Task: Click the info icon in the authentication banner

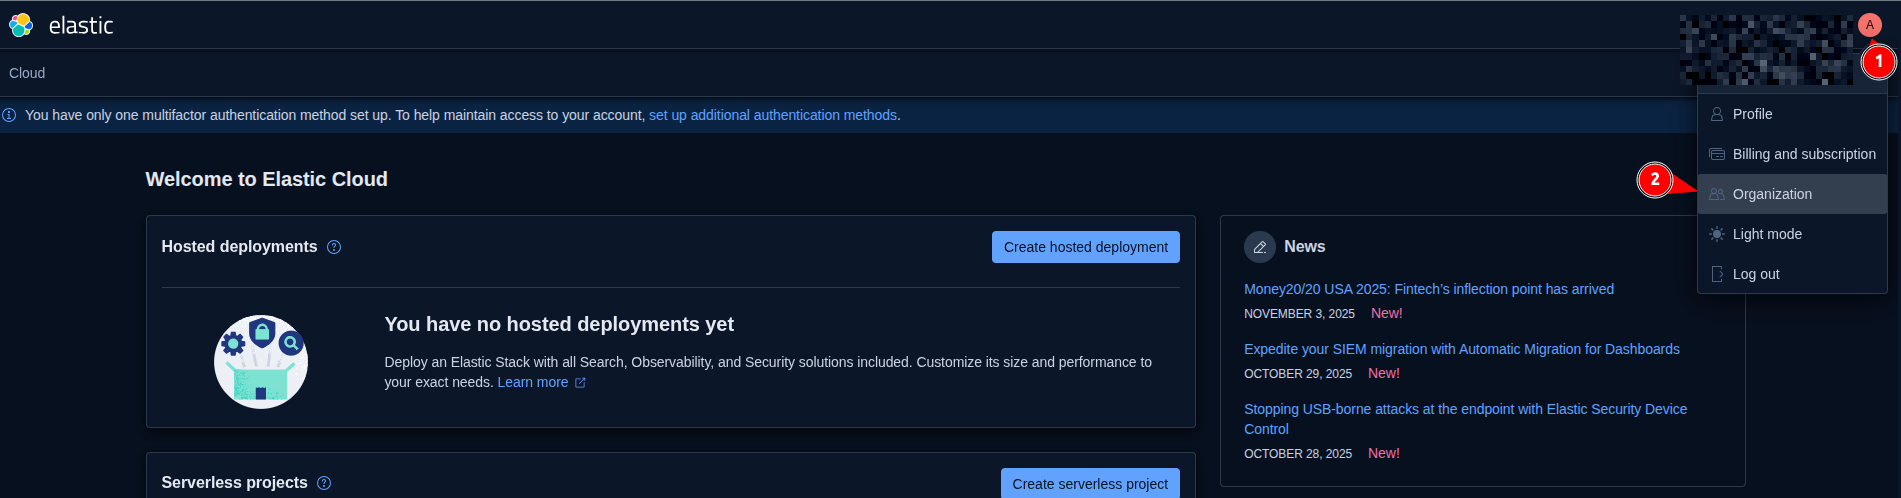Action: click(x=9, y=115)
